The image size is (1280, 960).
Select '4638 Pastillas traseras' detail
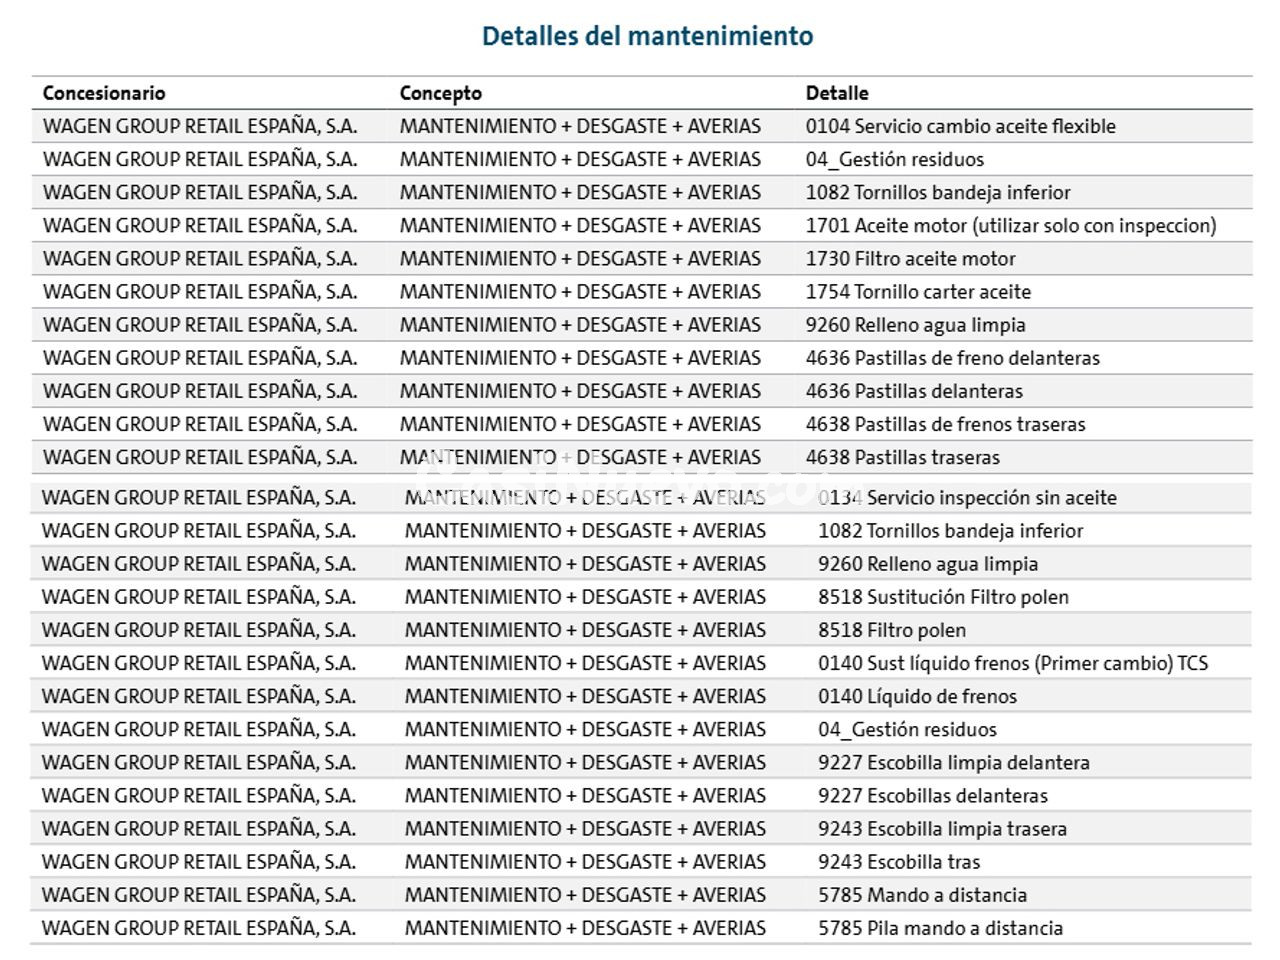pos(902,456)
